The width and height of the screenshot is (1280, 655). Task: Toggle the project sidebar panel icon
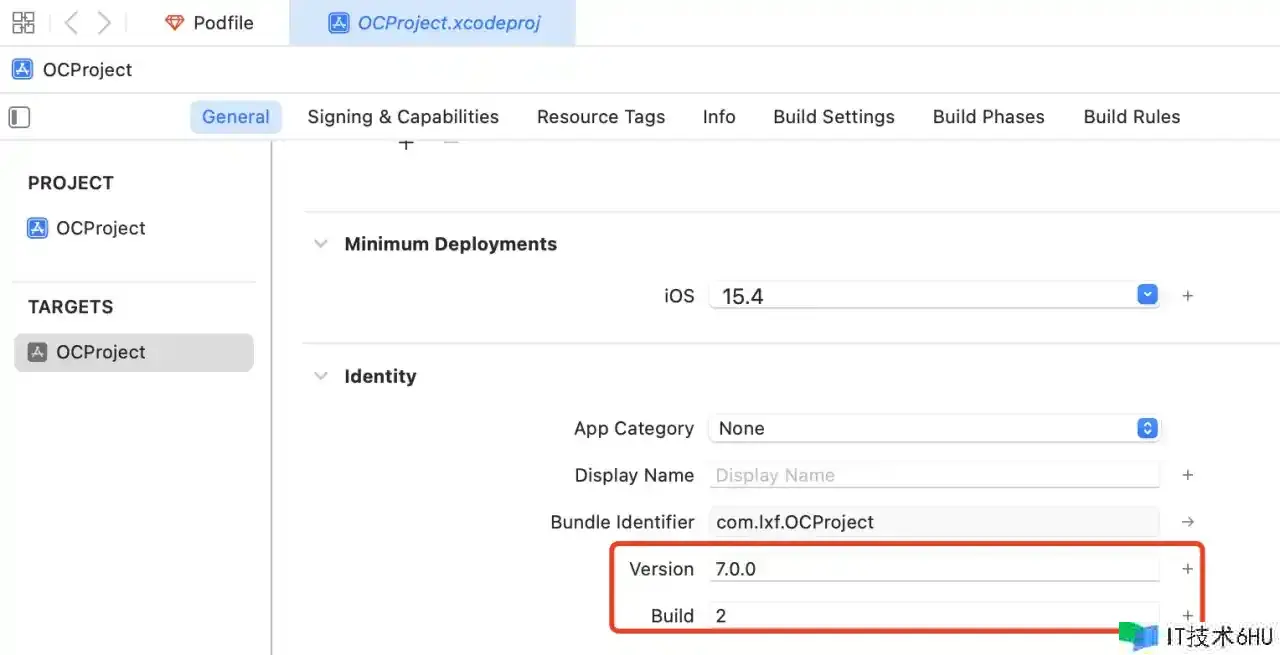[19, 117]
